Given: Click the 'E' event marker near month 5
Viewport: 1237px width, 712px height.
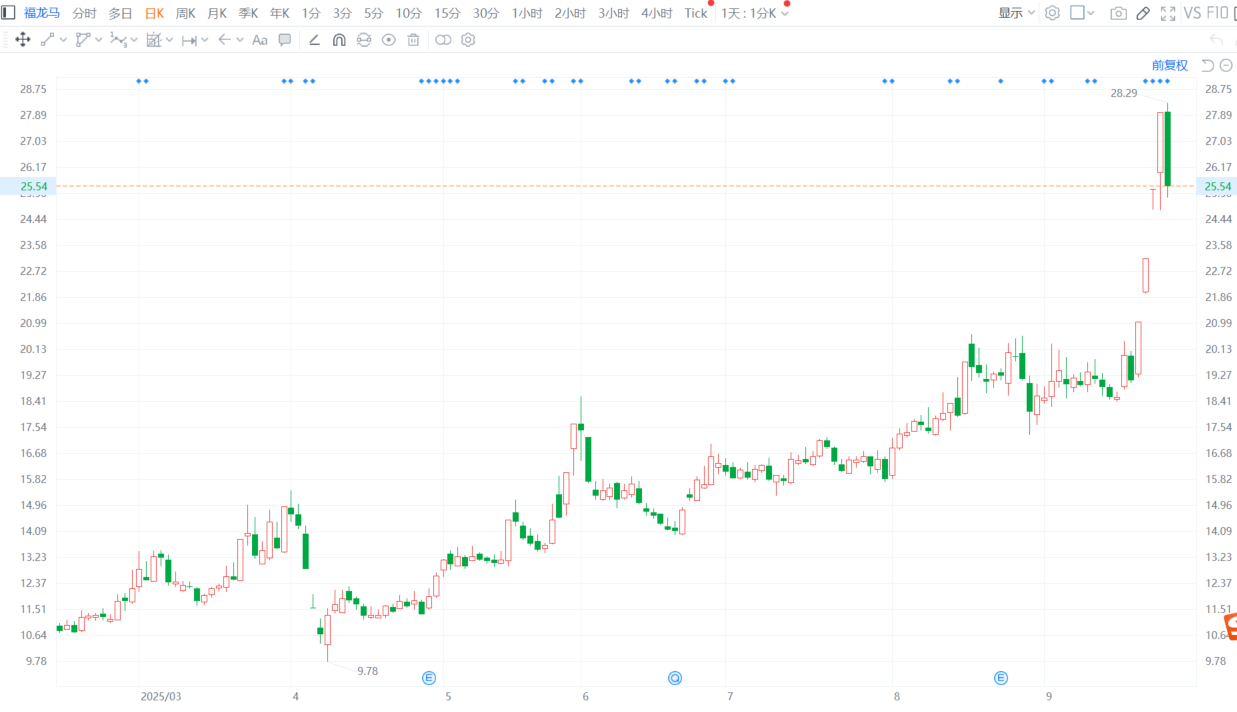Looking at the screenshot, I should point(429,678).
